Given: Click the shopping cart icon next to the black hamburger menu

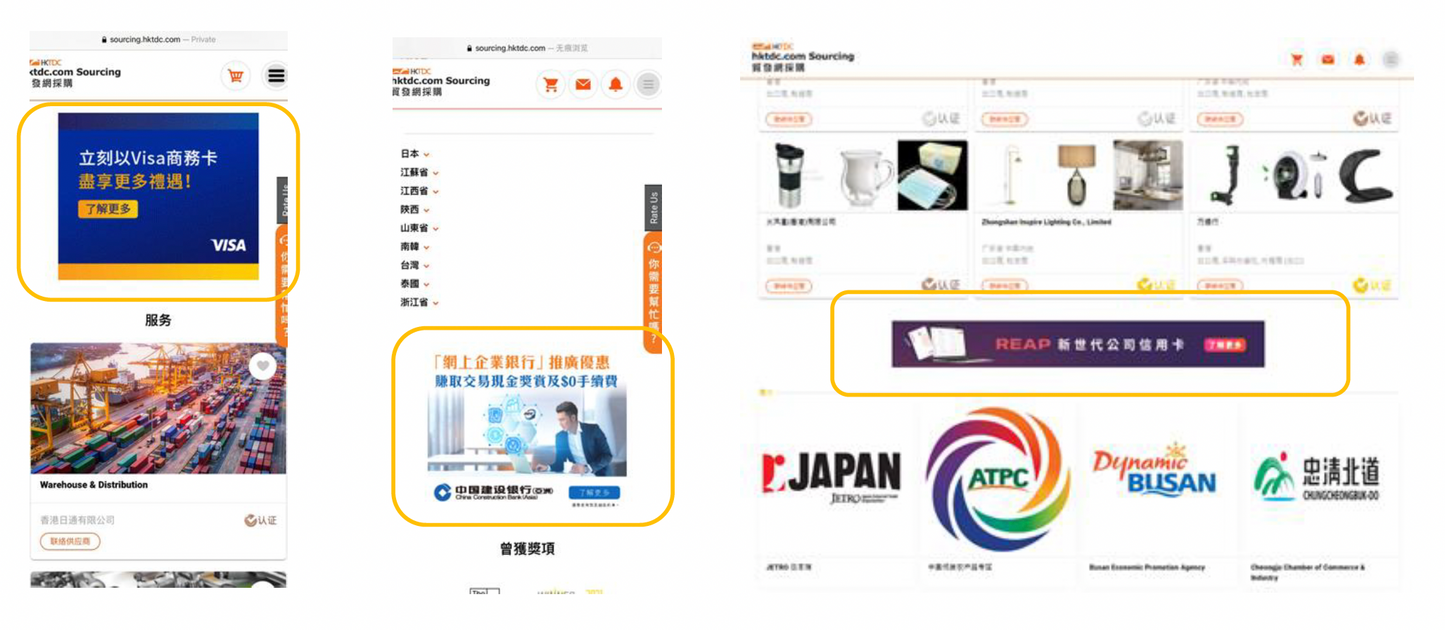Looking at the screenshot, I should (x=235, y=76).
